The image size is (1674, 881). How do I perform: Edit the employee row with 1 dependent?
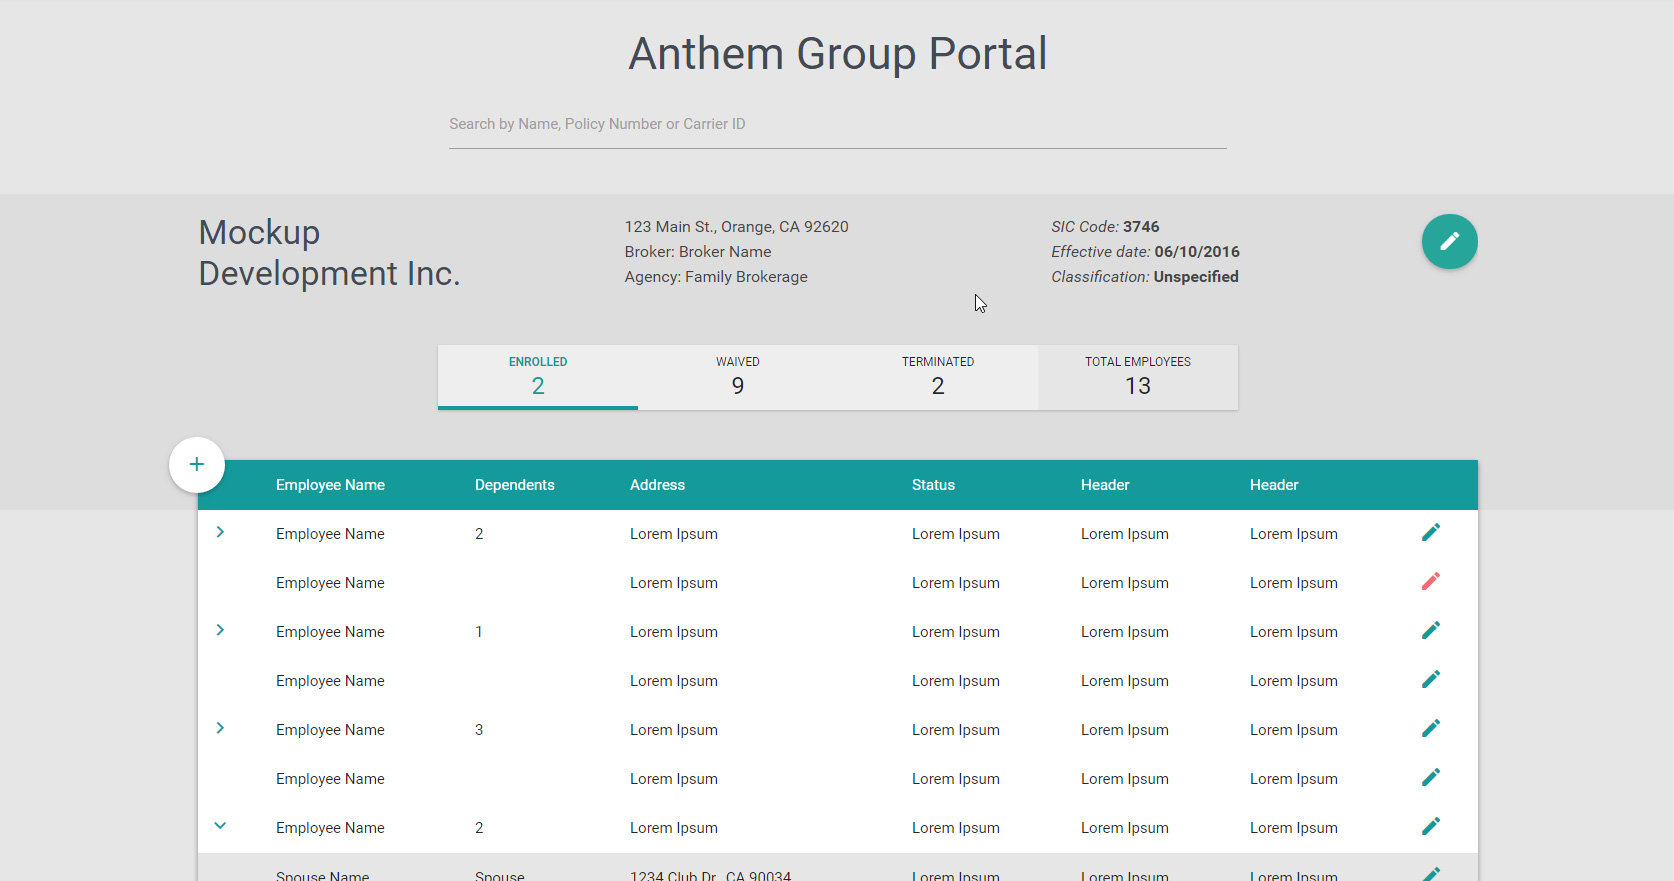point(1431,631)
